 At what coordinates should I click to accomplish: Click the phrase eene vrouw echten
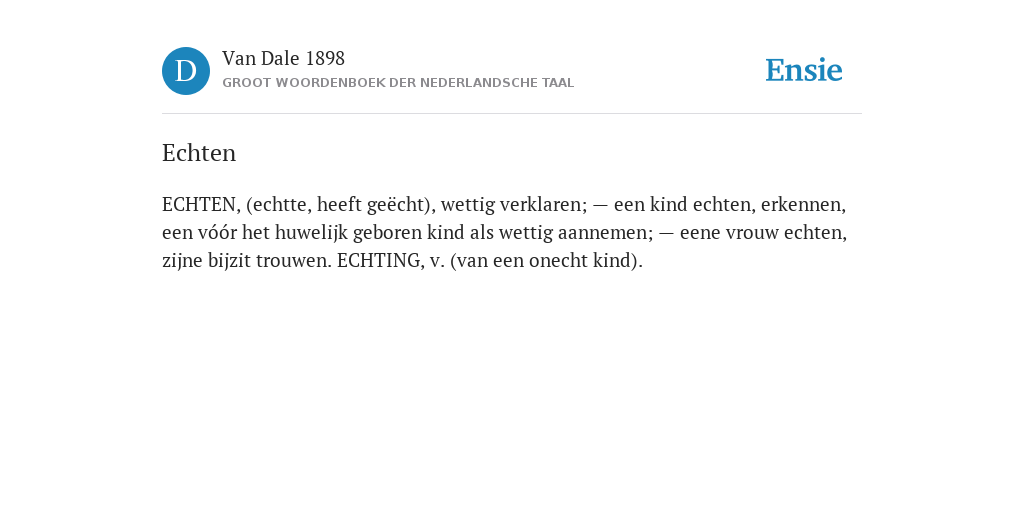pos(763,233)
